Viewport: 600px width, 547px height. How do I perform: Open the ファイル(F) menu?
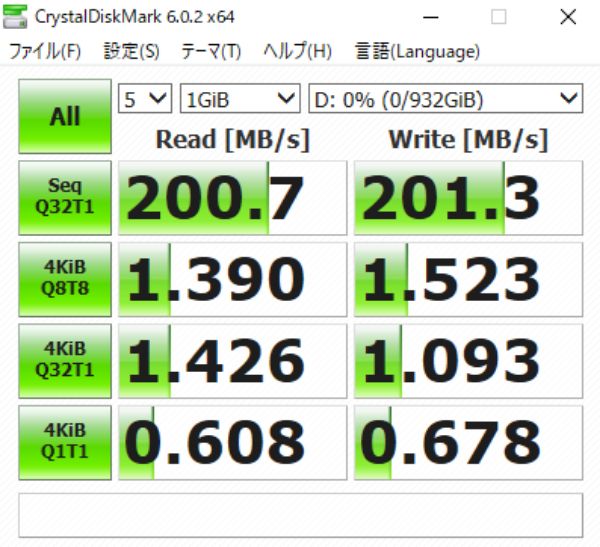click(x=45, y=51)
